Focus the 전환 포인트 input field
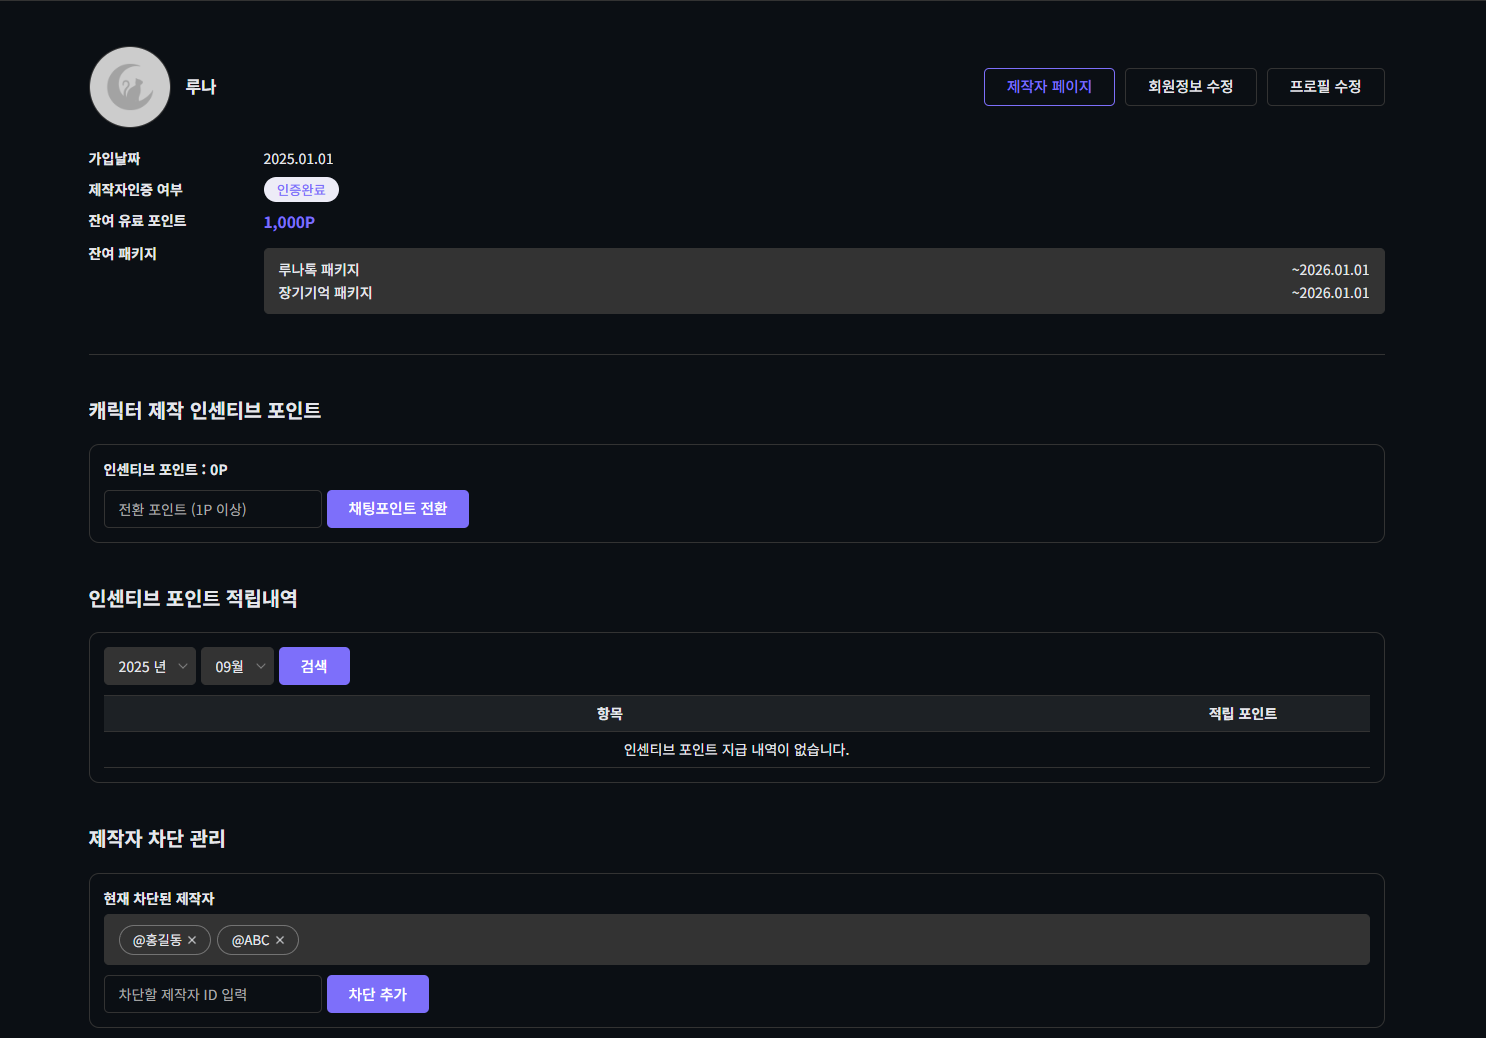The image size is (1486, 1038). point(212,509)
